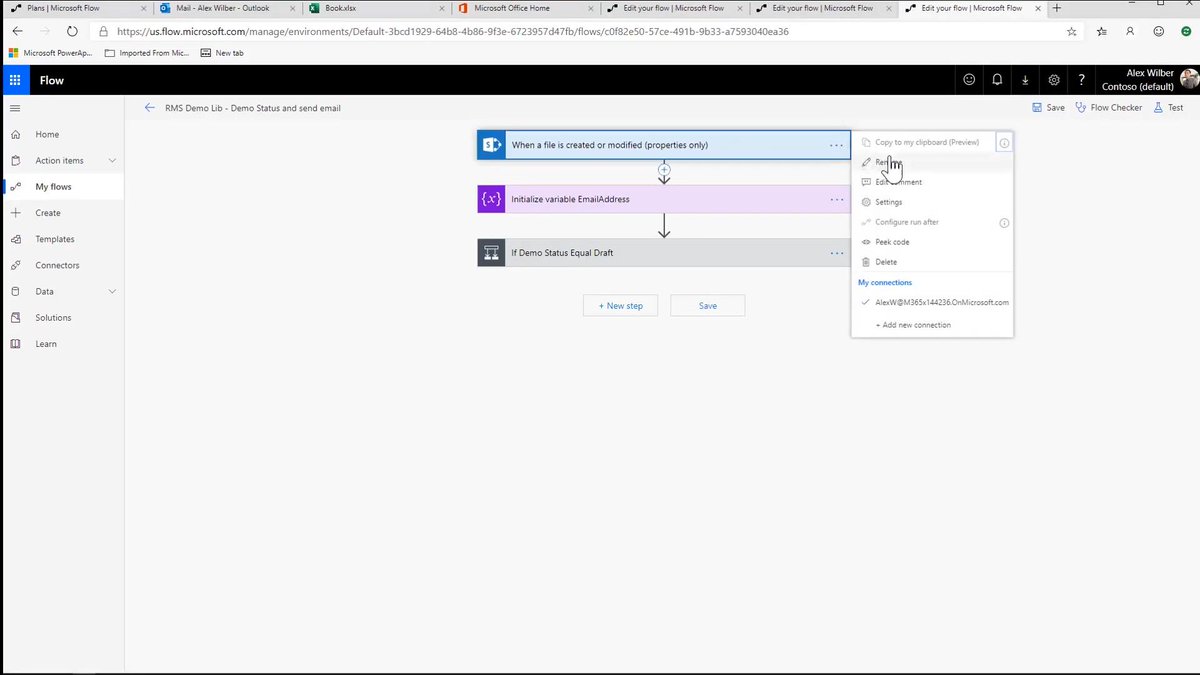Open ellipsis menu on file created trigger

(x=836, y=145)
